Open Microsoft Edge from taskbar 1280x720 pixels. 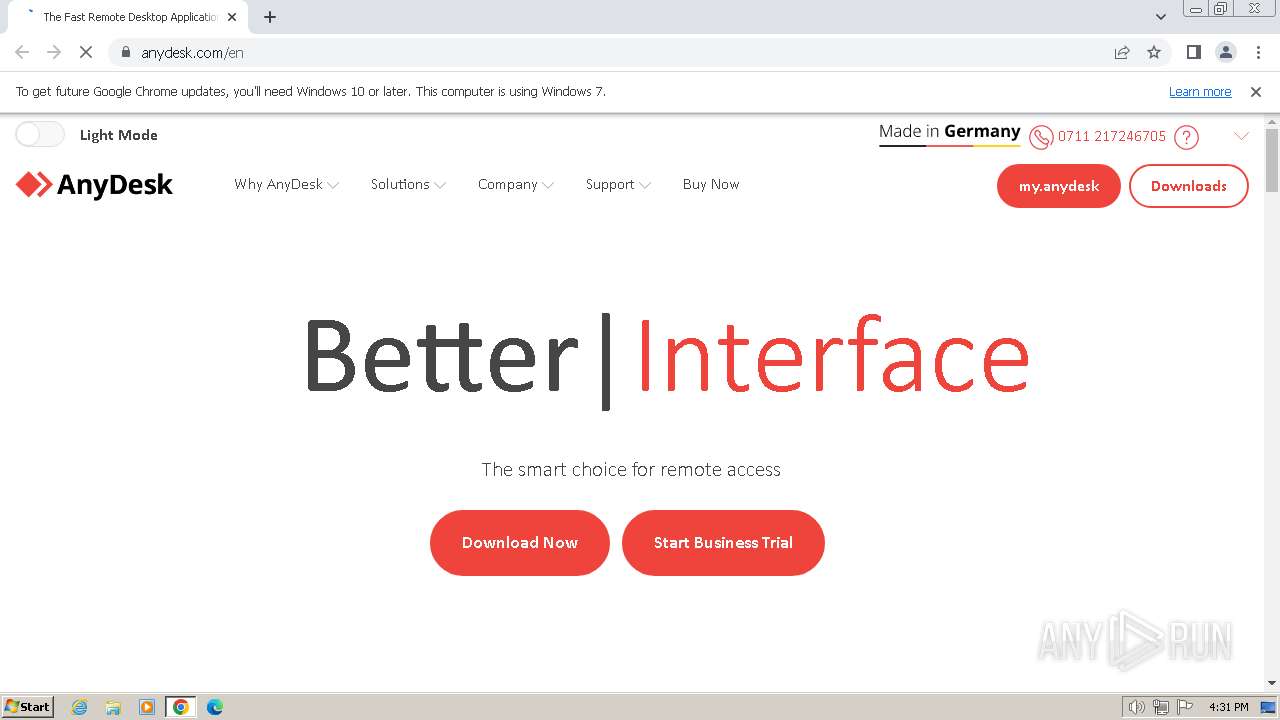pyautogui.click(x=215, y=707)
